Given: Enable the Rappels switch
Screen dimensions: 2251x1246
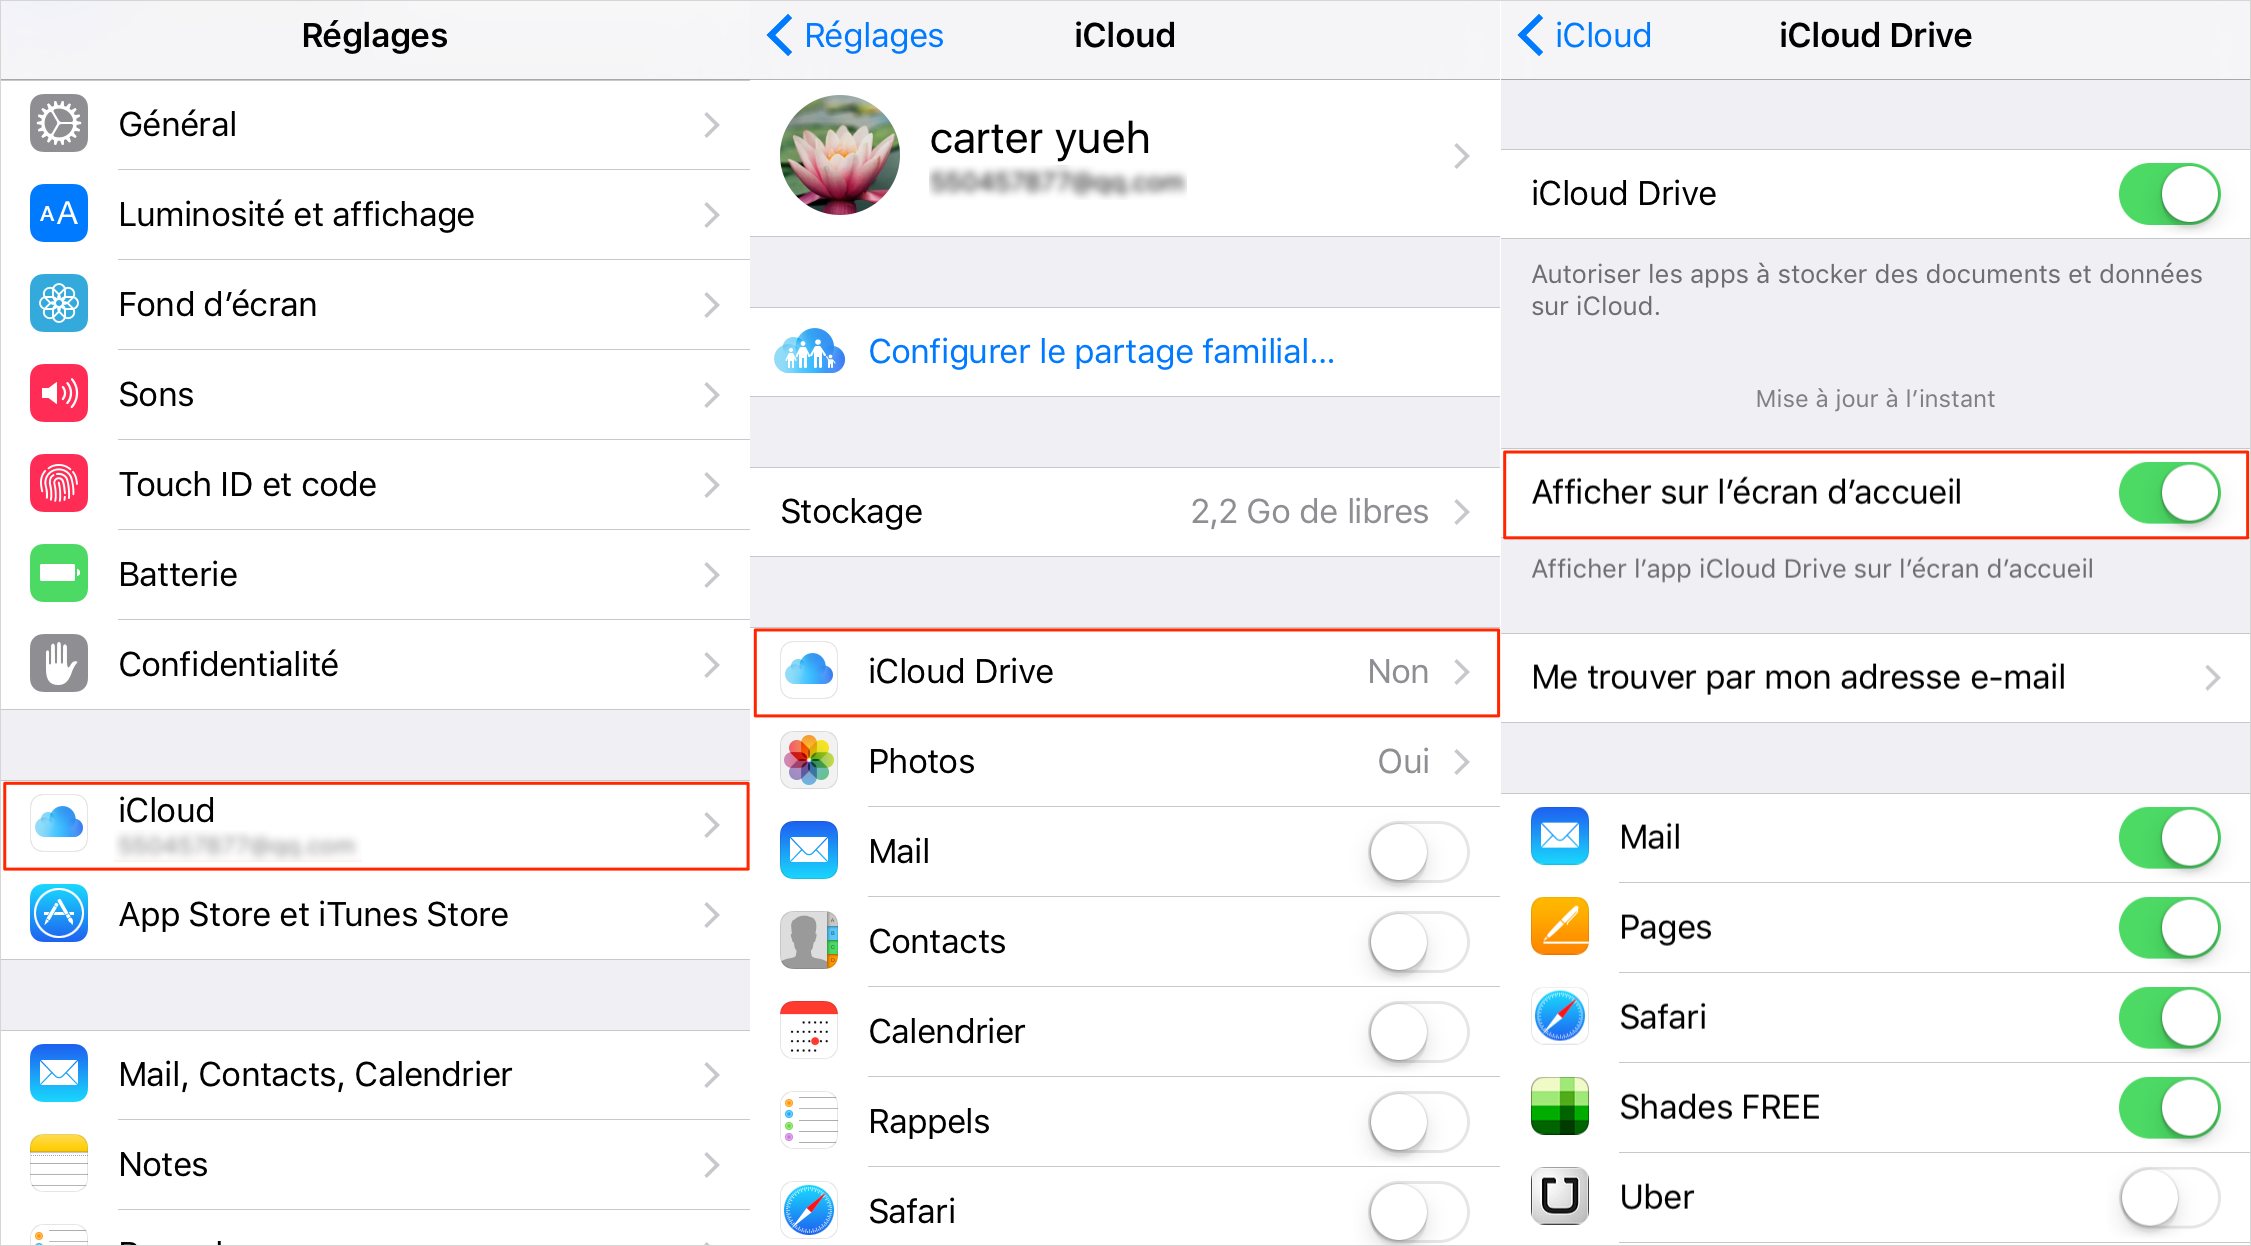Looking at the screenshot, I should tap(1419, 1122).
